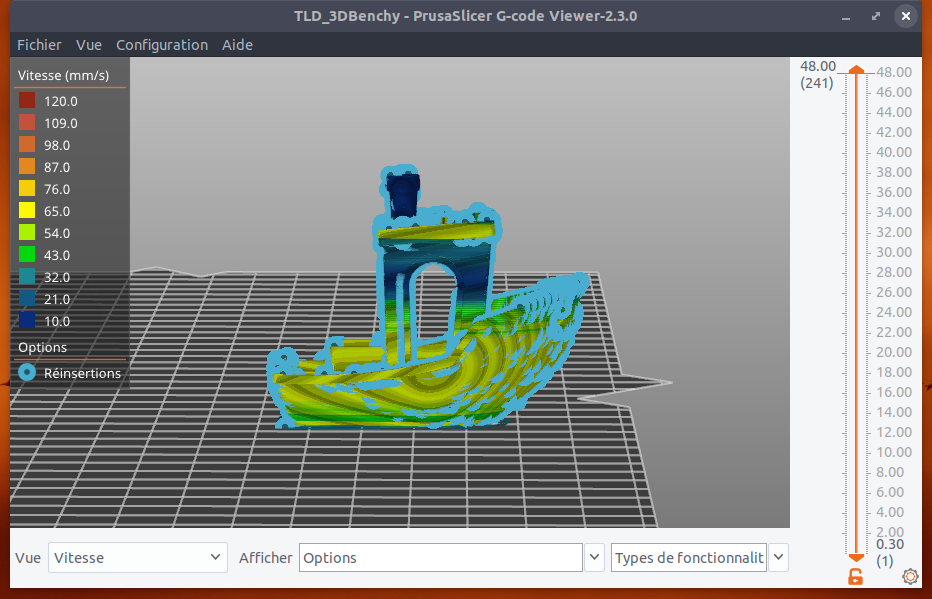Click the 21.0 speed color swatch
Screen dimensions: 932x599
pos(27,298)
